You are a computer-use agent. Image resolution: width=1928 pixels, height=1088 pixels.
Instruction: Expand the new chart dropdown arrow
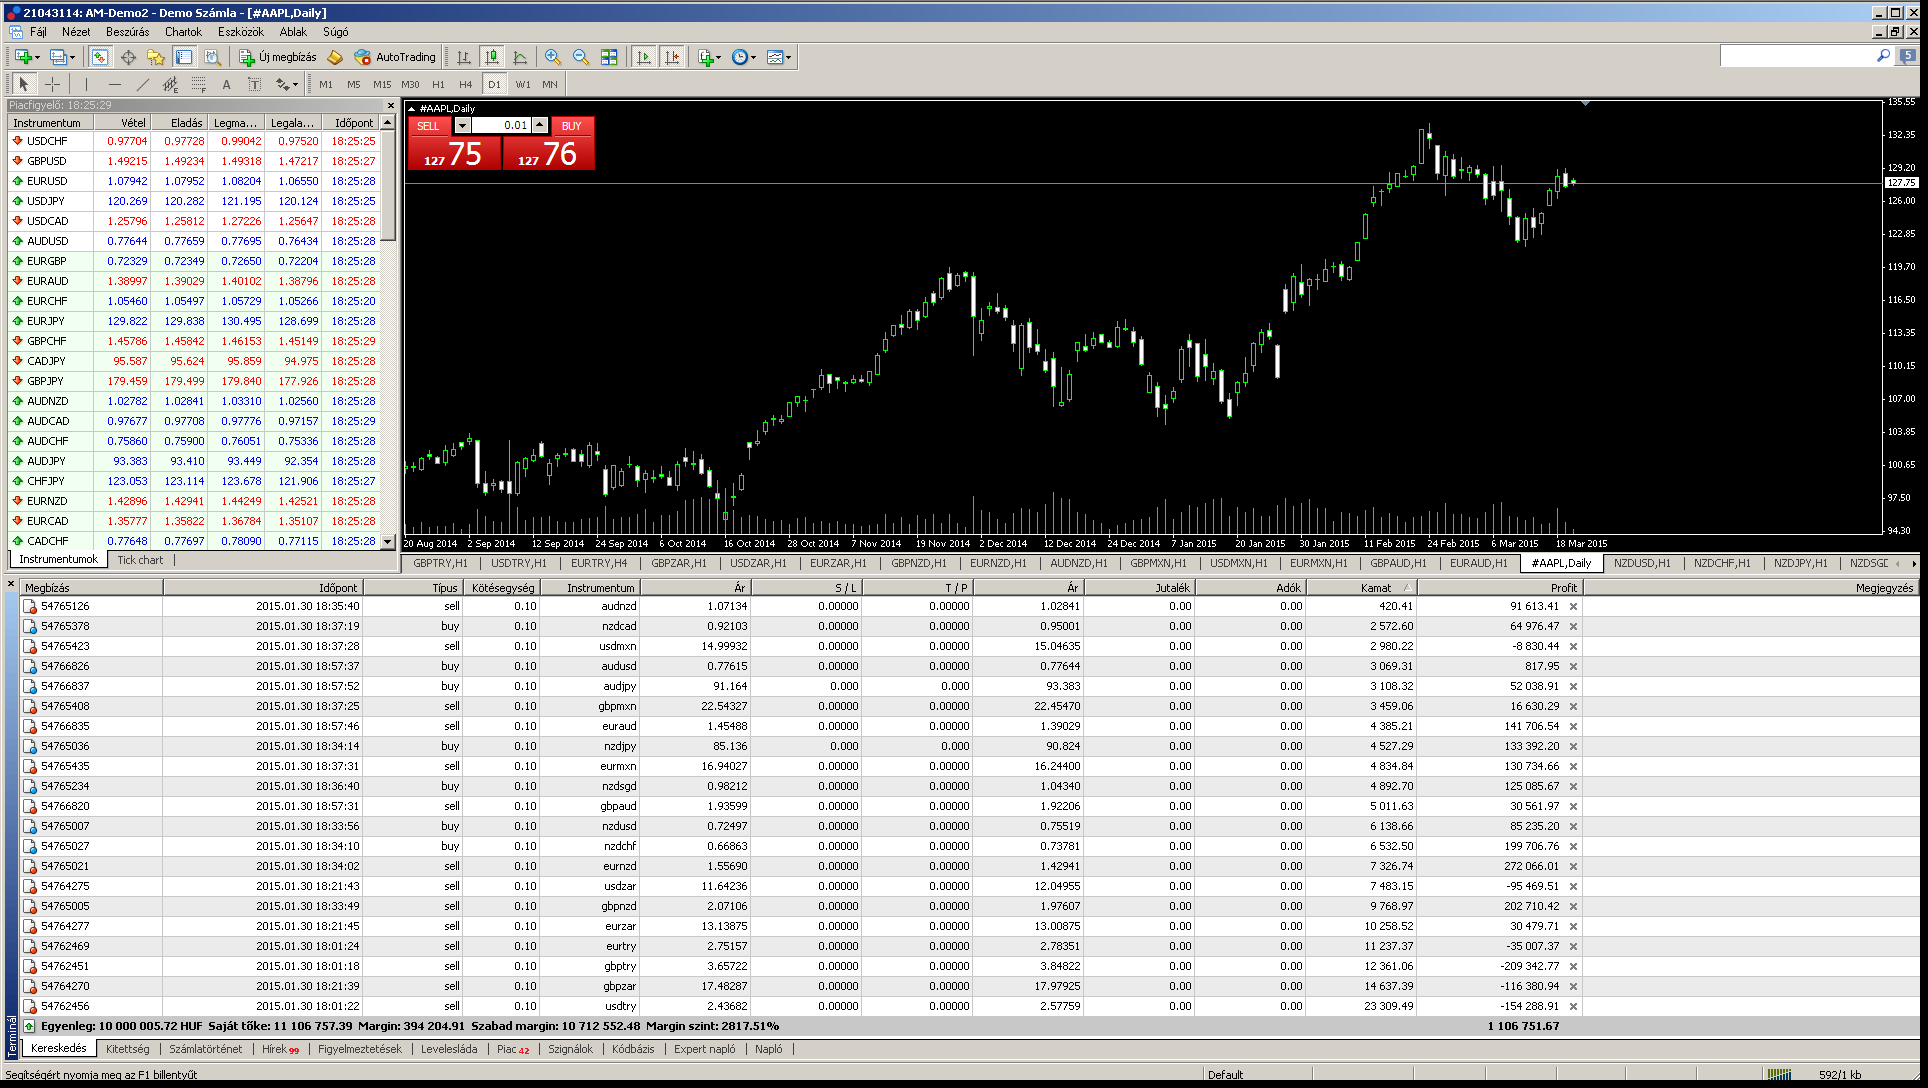tap(37, 57)
